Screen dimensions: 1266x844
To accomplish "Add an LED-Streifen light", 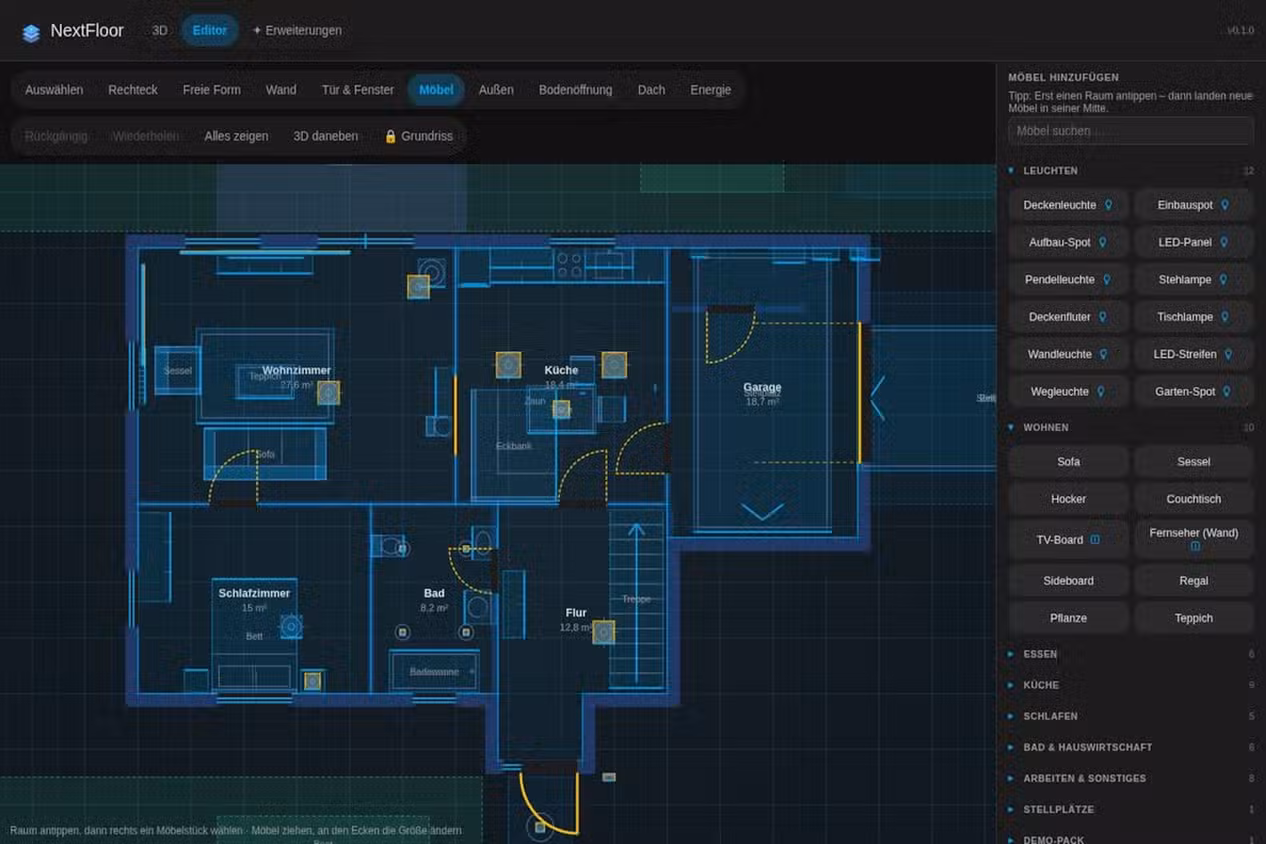I will tap(1193, 354).
